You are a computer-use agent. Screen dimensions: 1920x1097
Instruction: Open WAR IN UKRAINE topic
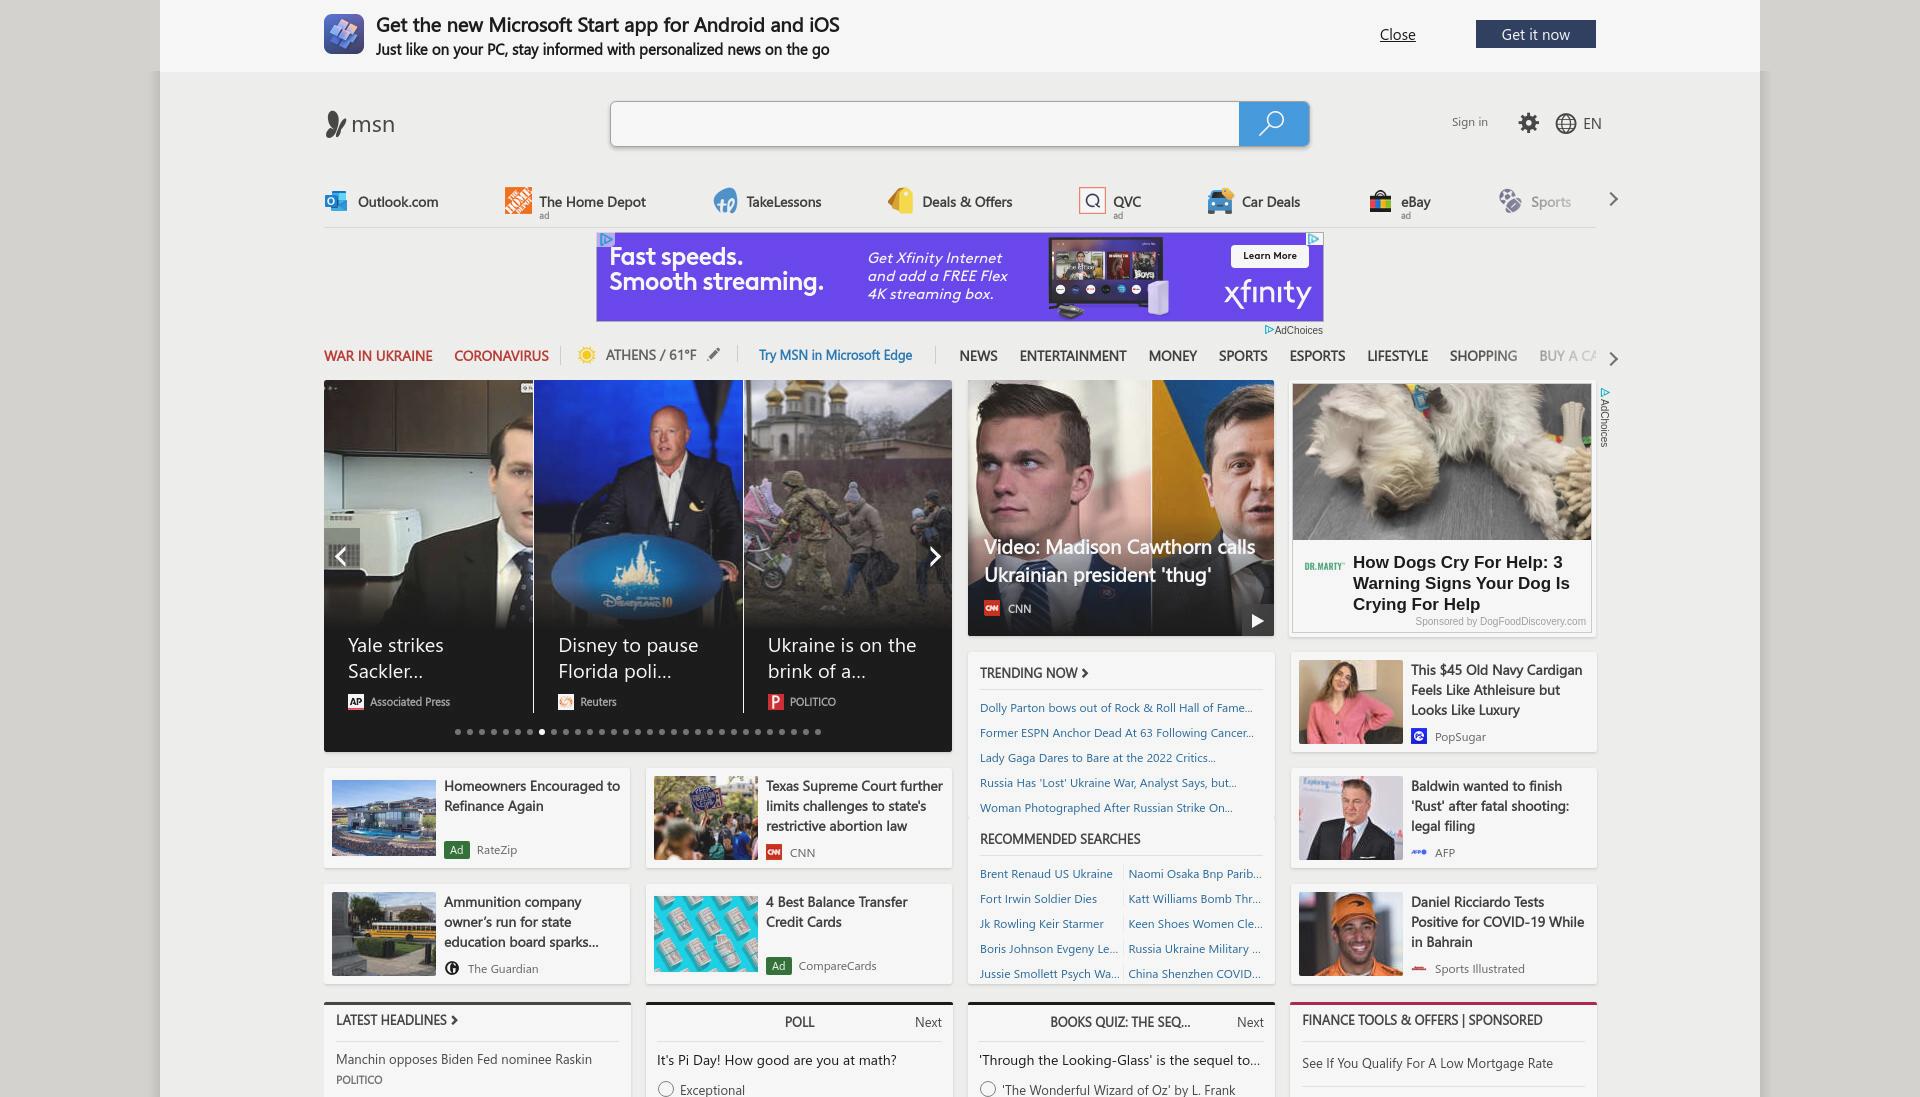(378, 356)
